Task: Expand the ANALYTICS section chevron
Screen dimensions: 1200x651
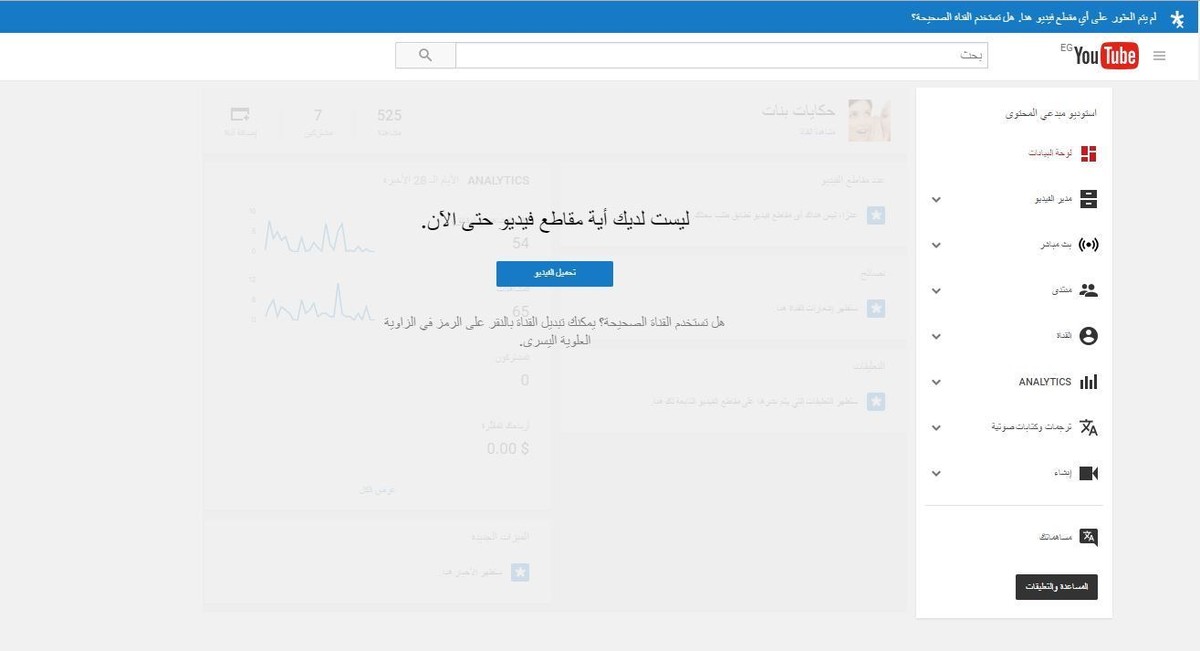Action: coord(936,381)
